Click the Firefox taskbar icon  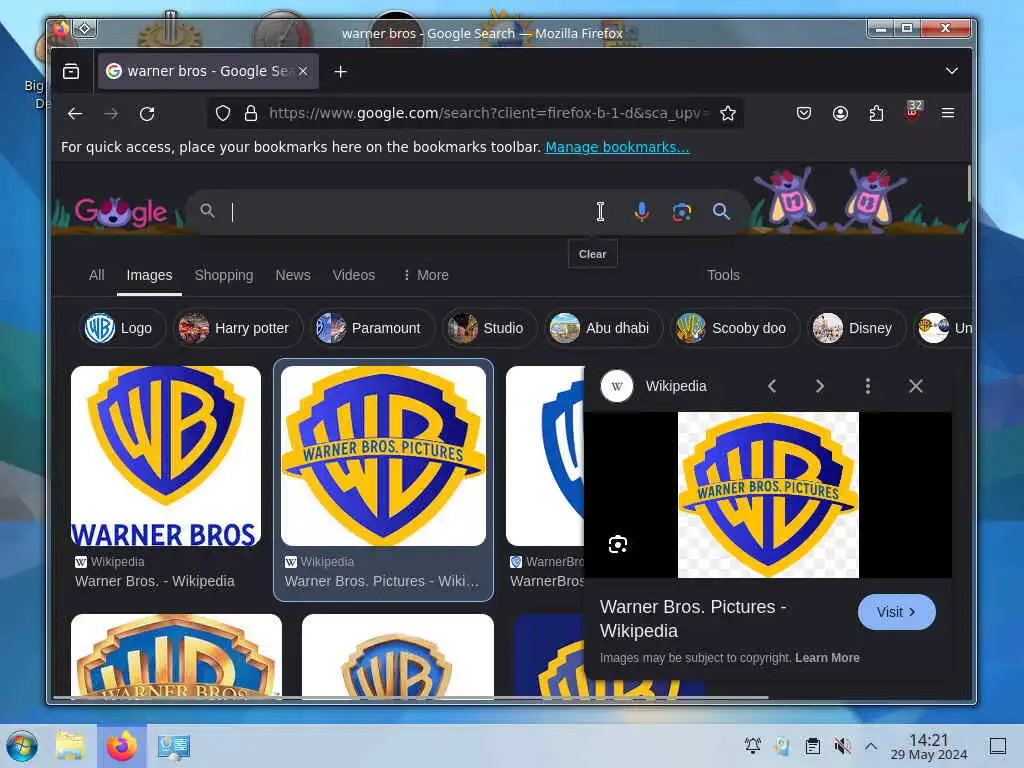tap(122, 746)
